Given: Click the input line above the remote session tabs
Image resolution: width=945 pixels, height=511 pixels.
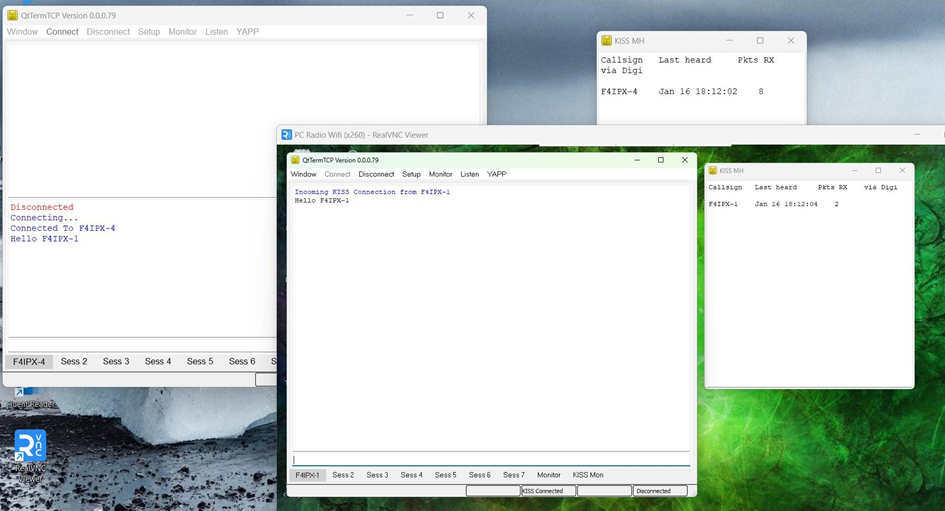Looking at the screenshot, I should pos(490,459).
